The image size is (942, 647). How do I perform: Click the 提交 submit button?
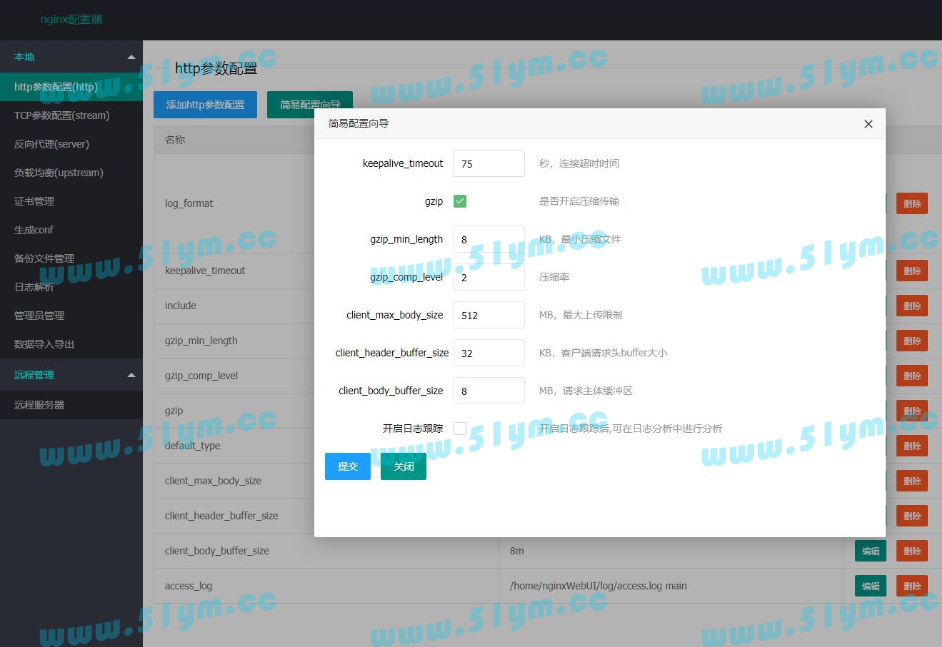tap(348, 466)
